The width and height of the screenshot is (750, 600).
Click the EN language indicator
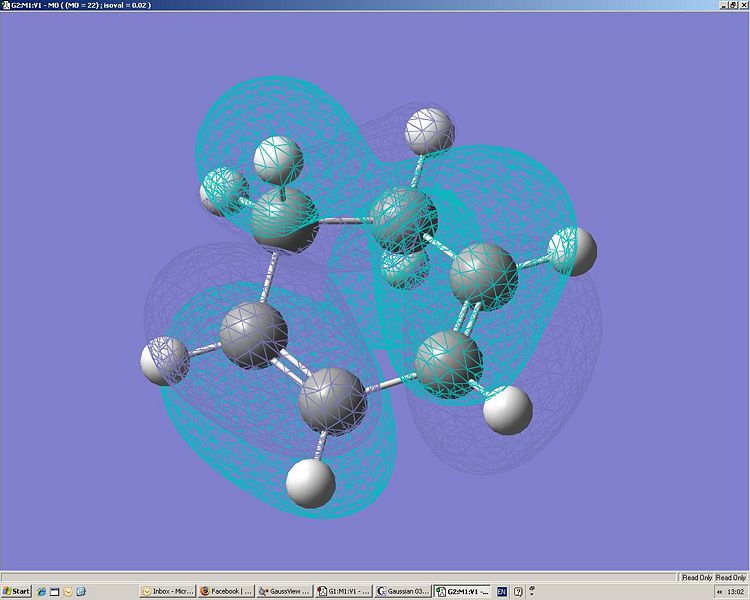click(x=501, y=591)
